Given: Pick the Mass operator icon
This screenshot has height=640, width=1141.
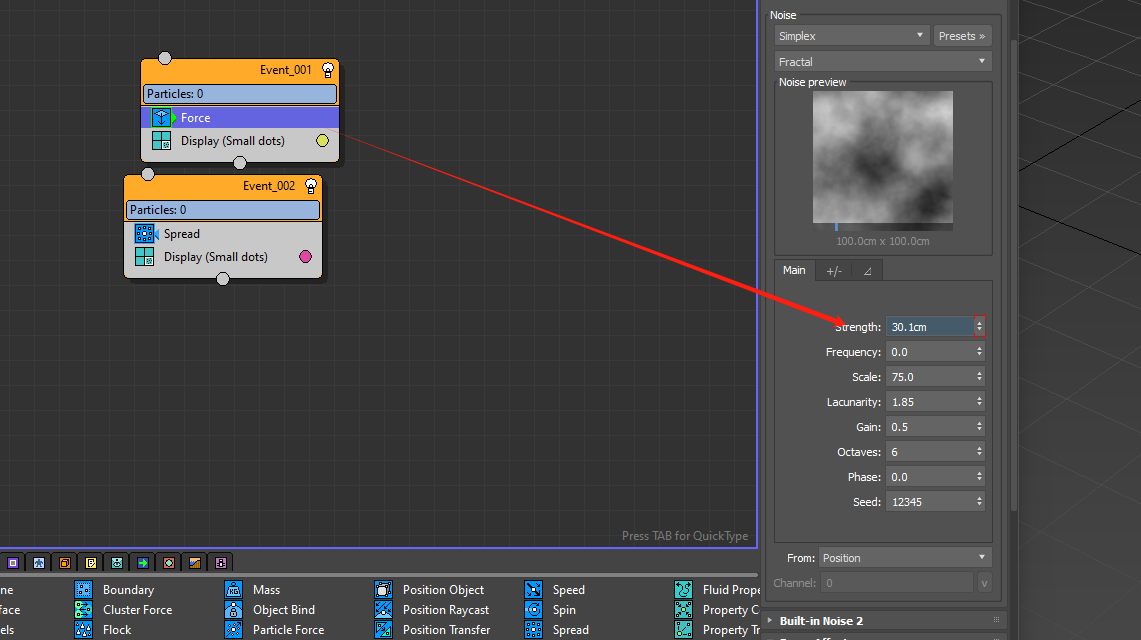Looking at the screenshot, I should [x=234, y=590].
